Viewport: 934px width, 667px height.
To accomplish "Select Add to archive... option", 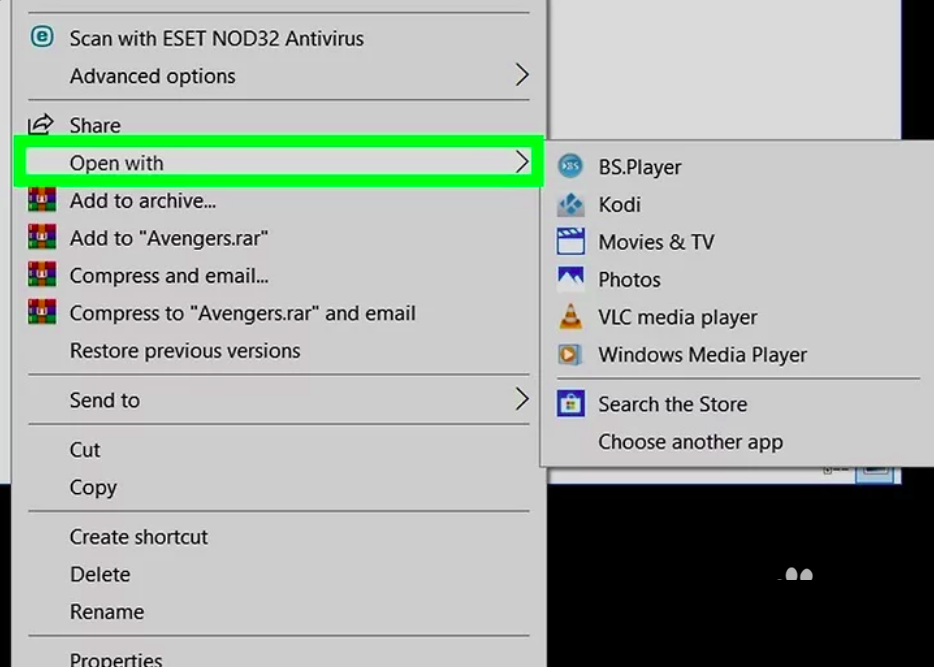I will tap(279, 201).
